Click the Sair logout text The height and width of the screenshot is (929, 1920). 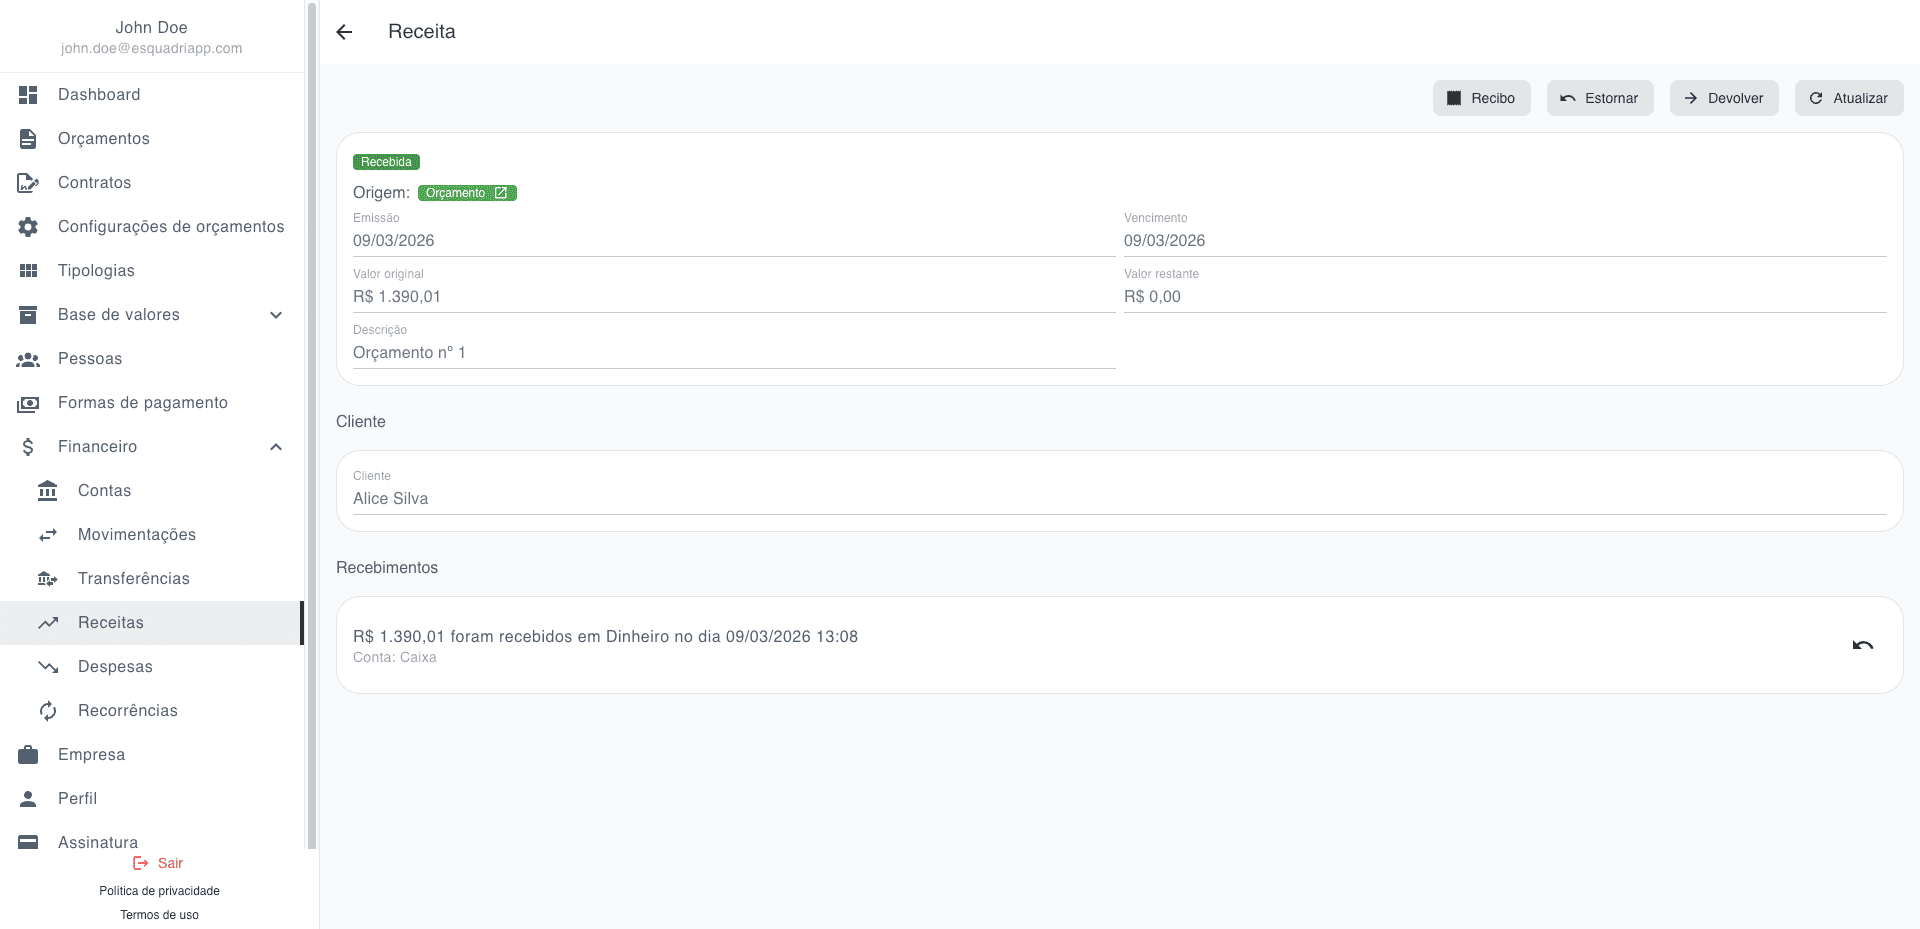tap(170, 863)
